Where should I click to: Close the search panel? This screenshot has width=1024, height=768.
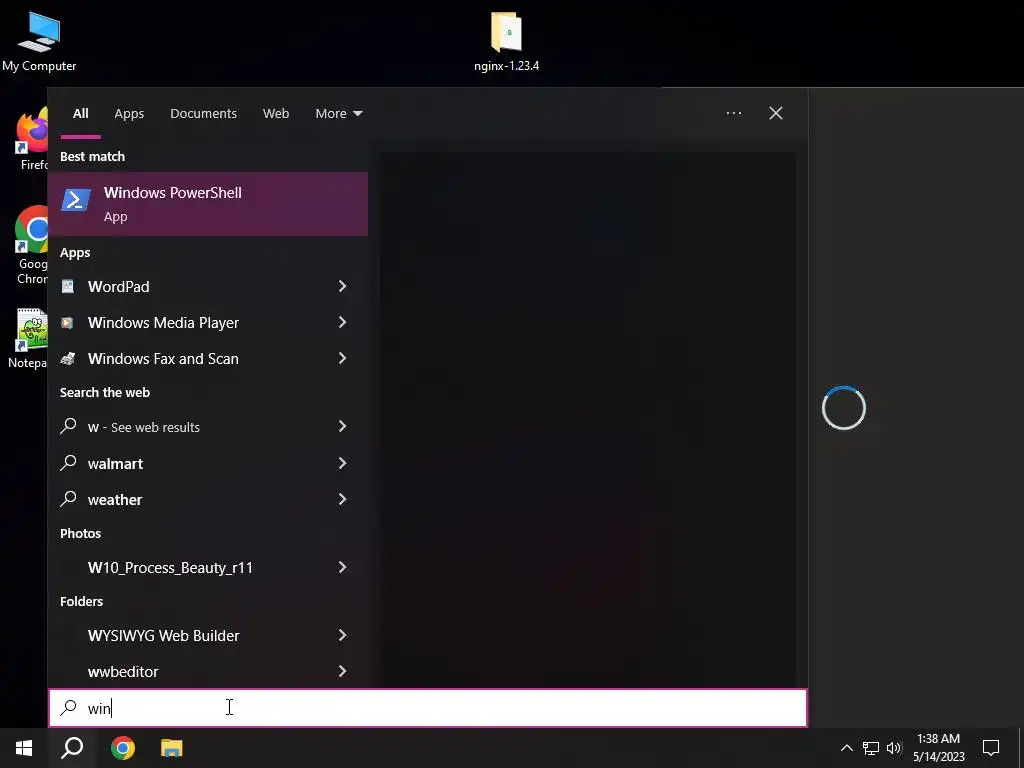pyautogui.click(x=776, y=113)
